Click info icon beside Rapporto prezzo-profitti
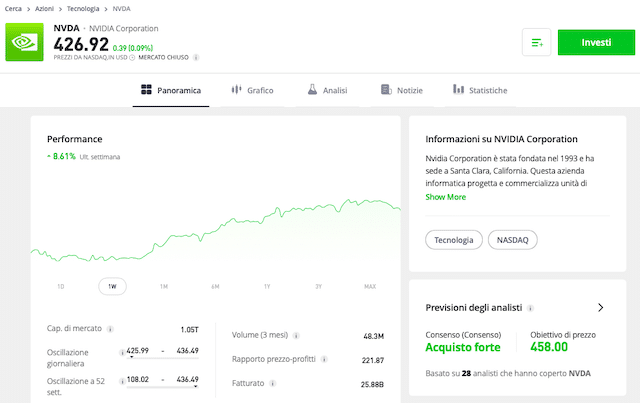The height and width of the screenshot is (403, 640). [x=324, y=359]
